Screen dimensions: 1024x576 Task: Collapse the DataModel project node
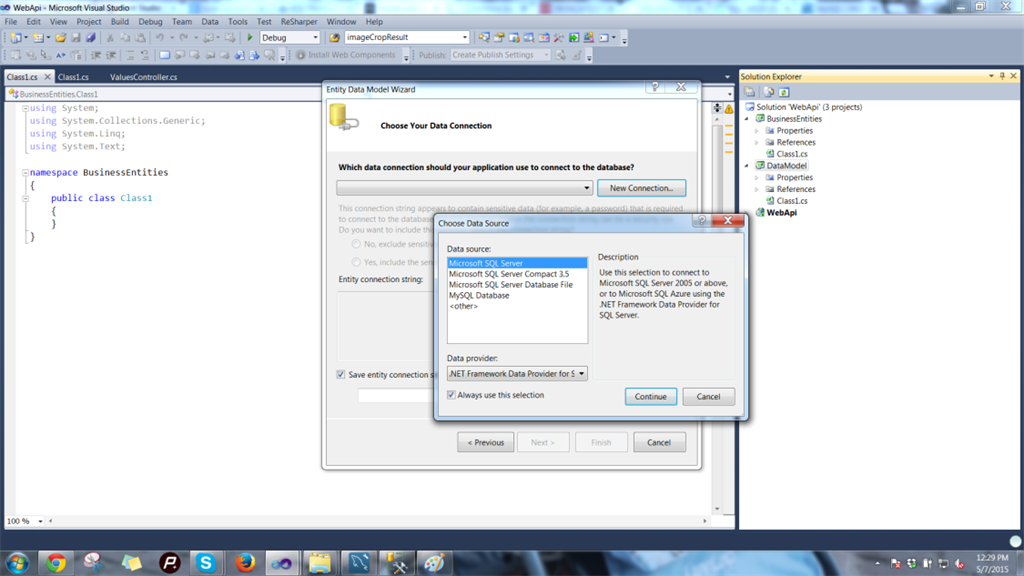tap(747, 166)
